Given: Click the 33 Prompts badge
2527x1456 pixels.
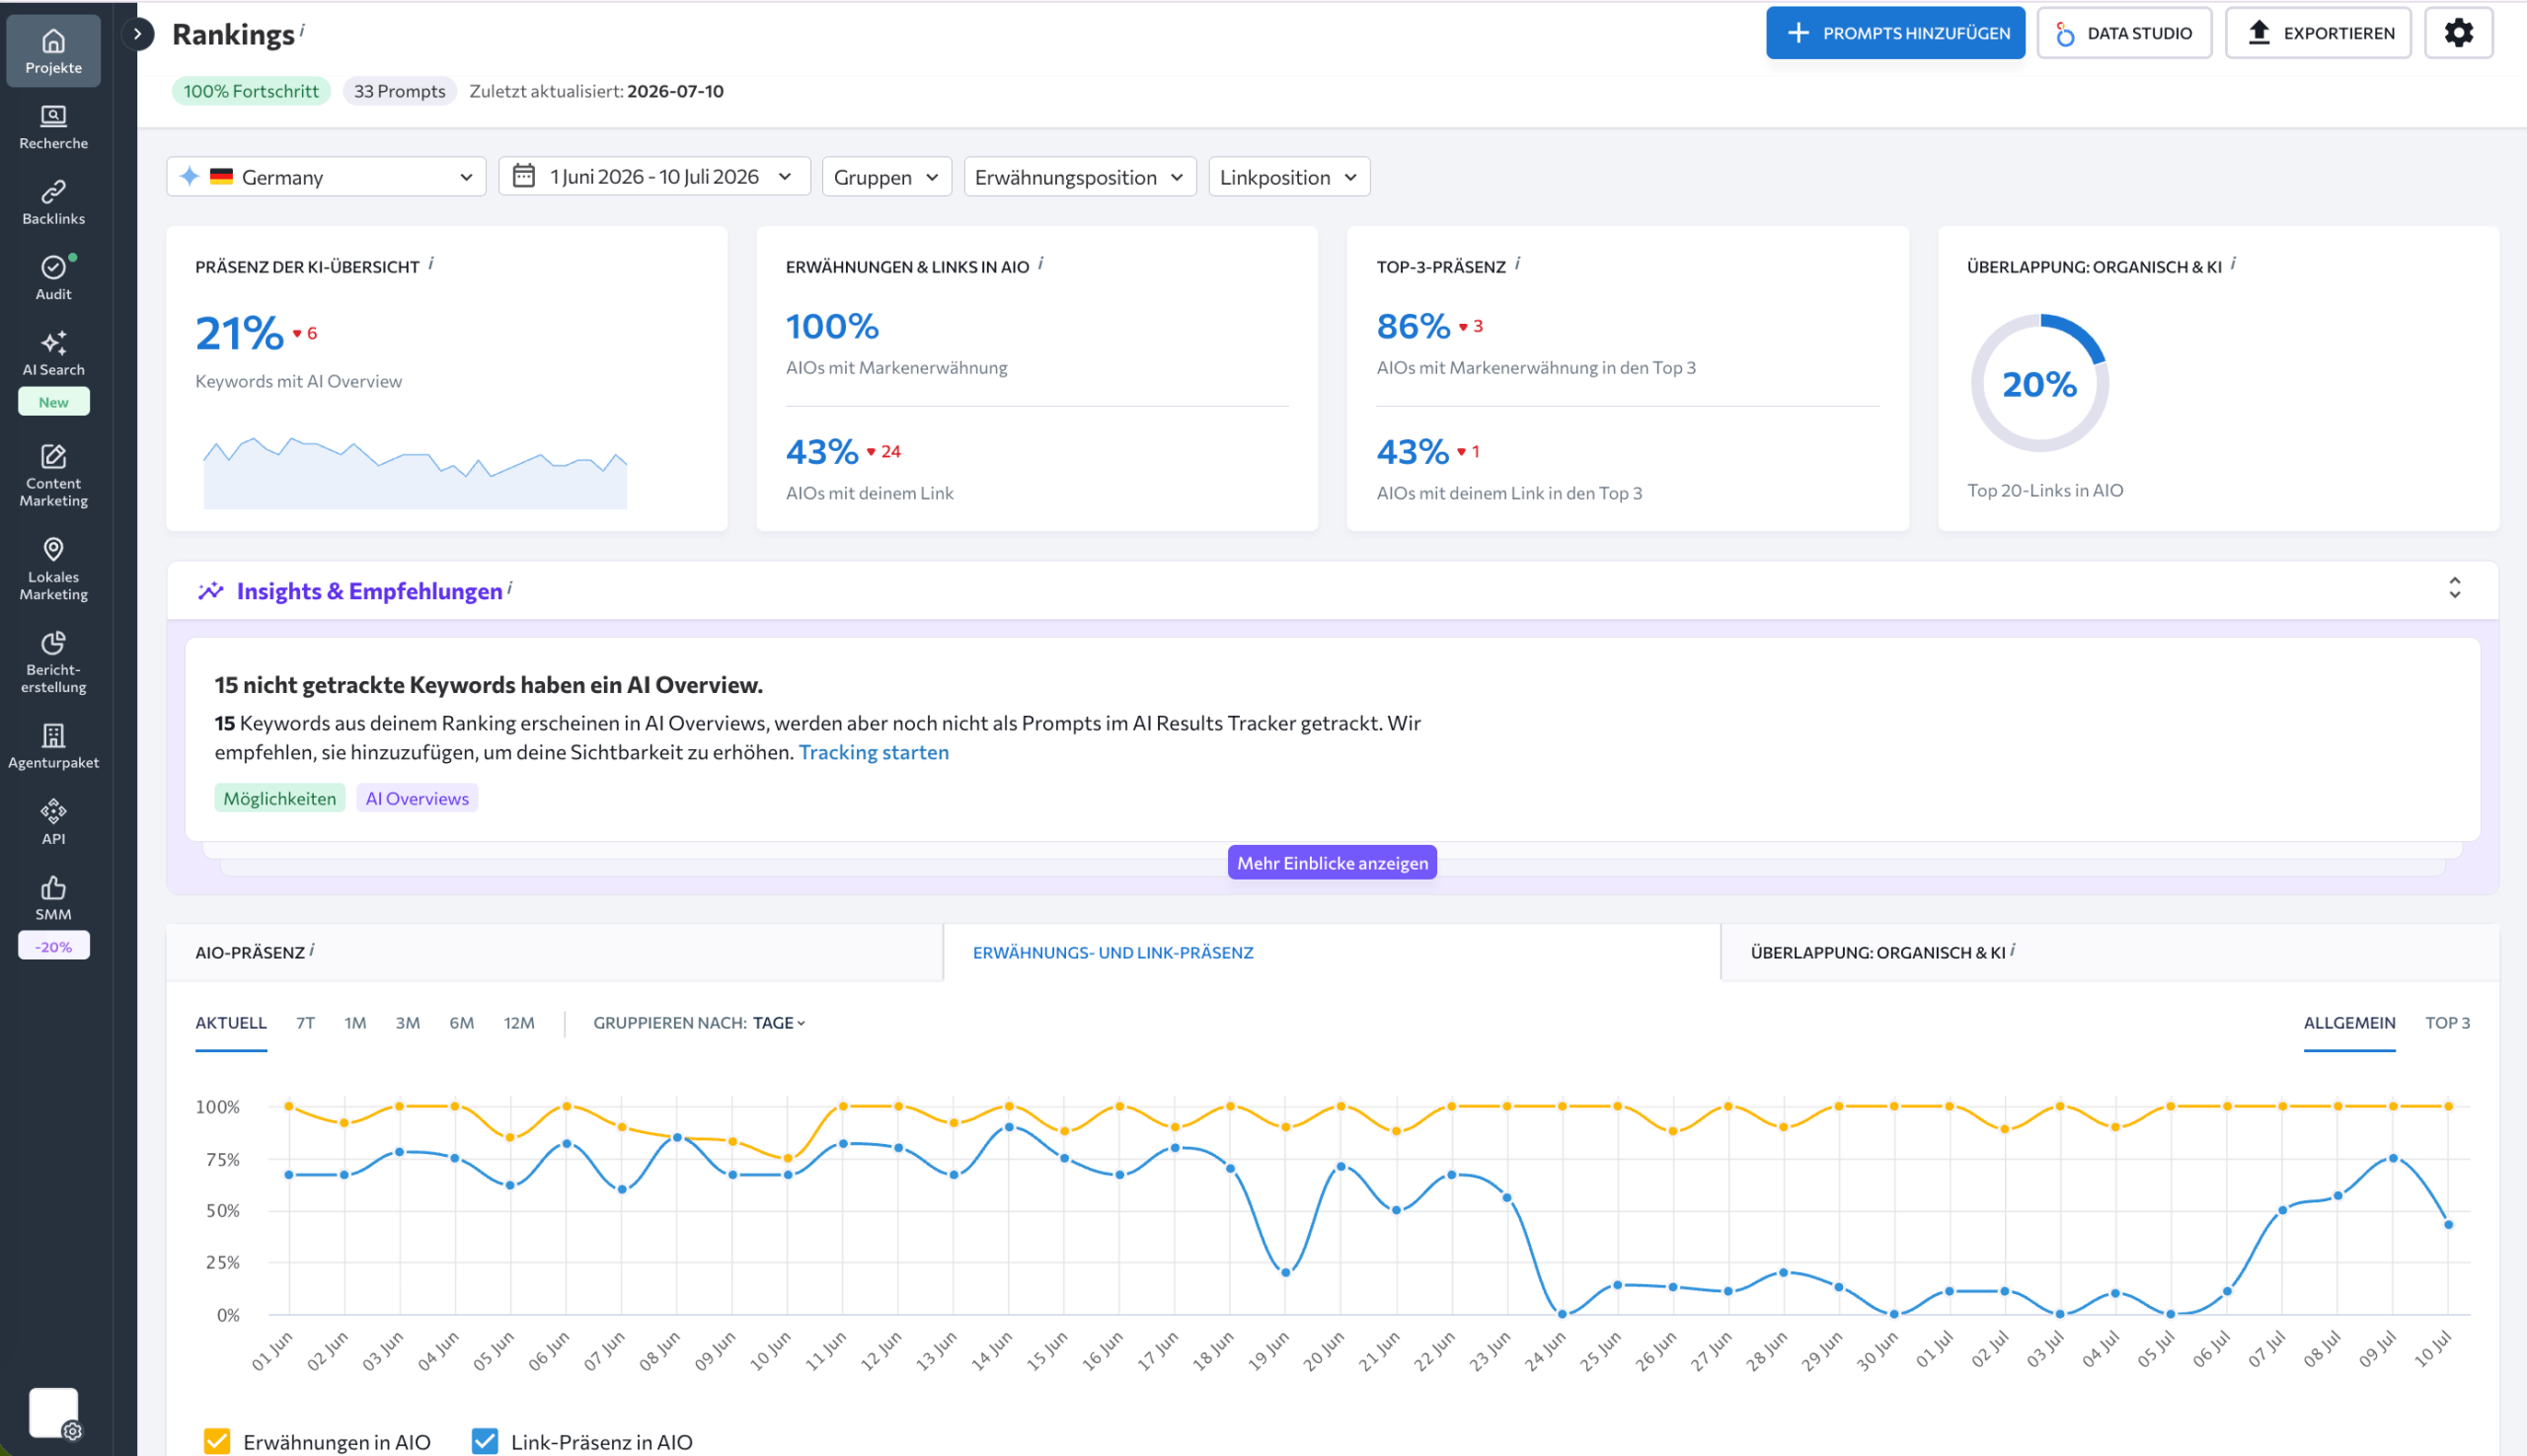Looking at the screenshot, I should click(400, 91).
